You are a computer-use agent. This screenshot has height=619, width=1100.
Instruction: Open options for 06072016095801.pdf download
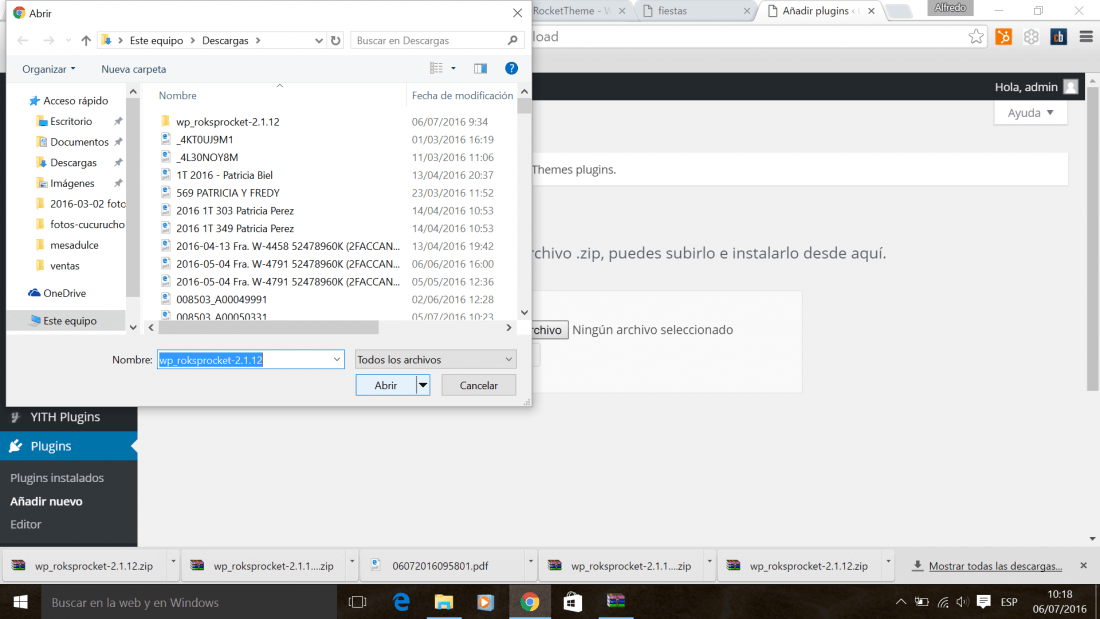530,562
